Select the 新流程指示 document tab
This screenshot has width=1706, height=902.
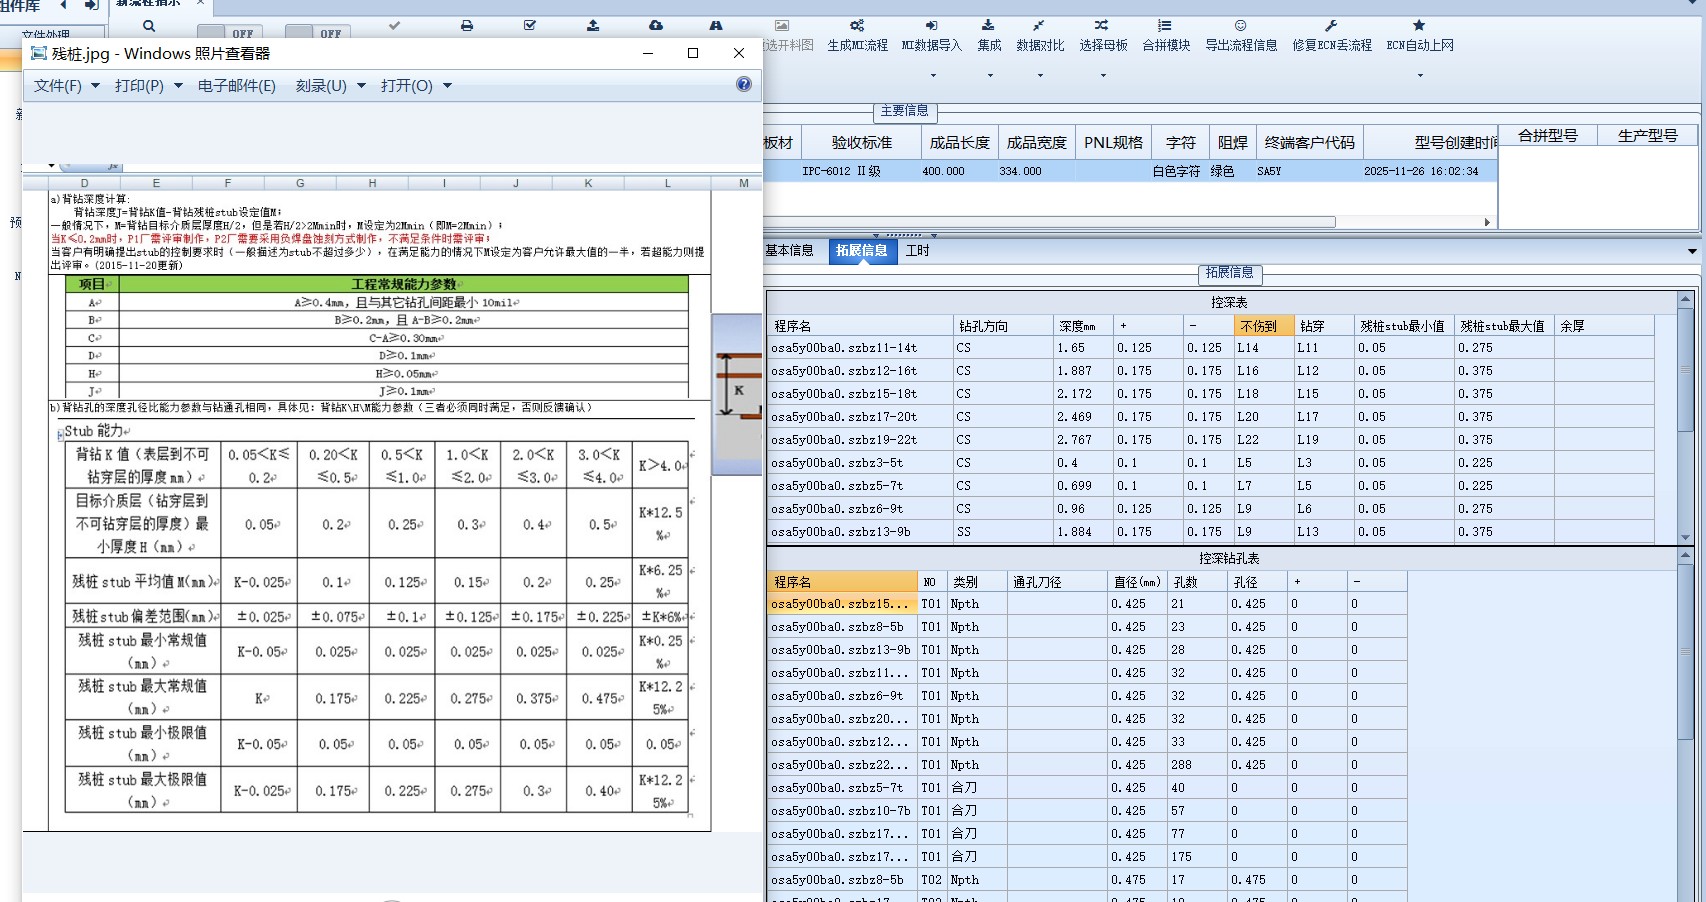(148, 3)
